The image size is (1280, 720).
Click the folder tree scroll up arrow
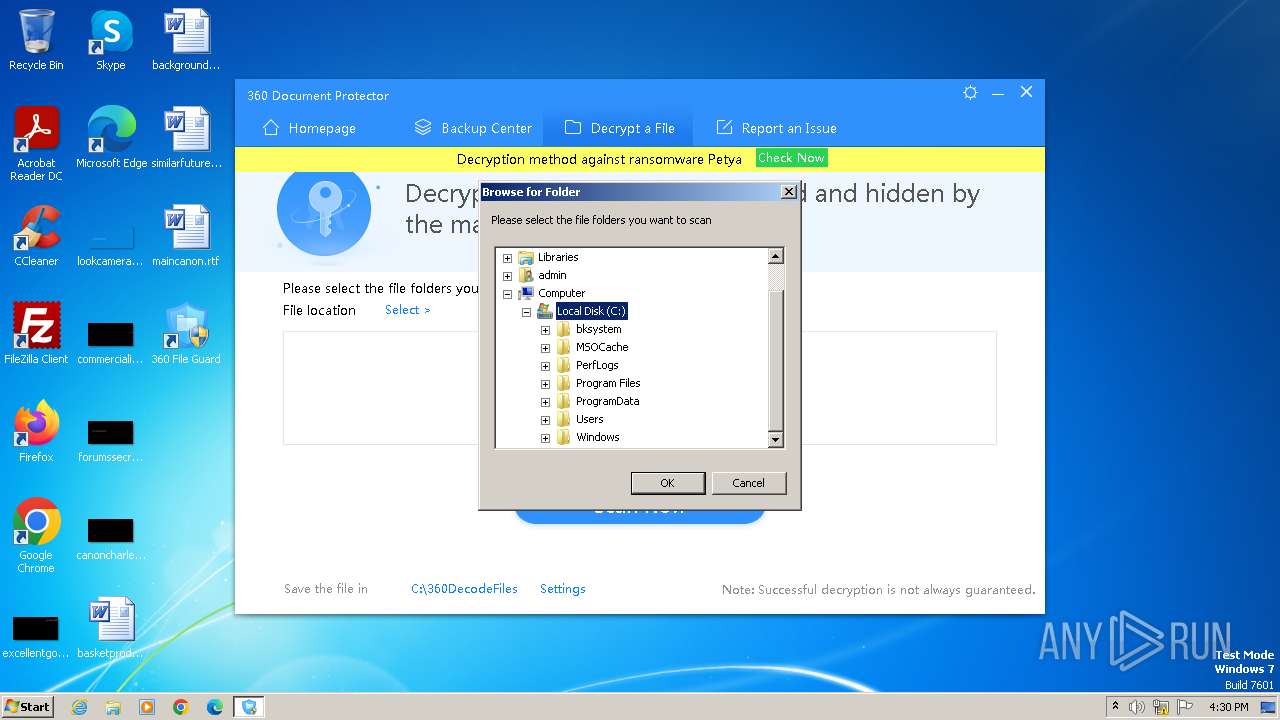point(775,257)
